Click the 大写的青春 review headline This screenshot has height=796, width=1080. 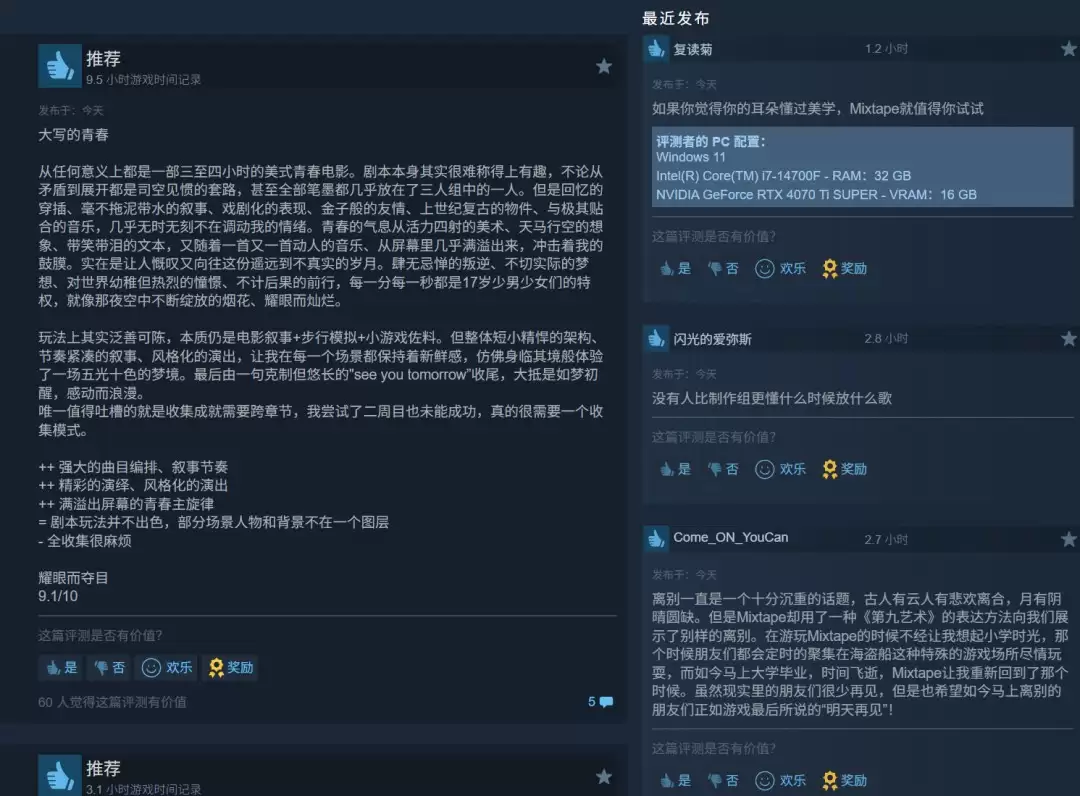click(73, 135)
